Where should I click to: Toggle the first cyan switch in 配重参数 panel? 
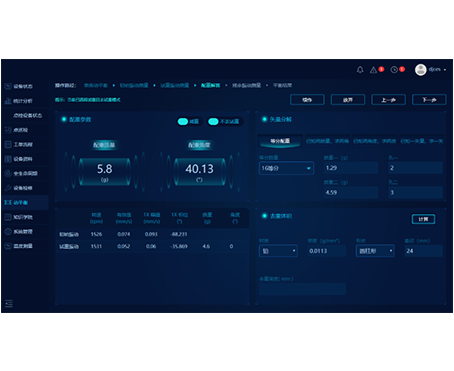click(183, 122)
